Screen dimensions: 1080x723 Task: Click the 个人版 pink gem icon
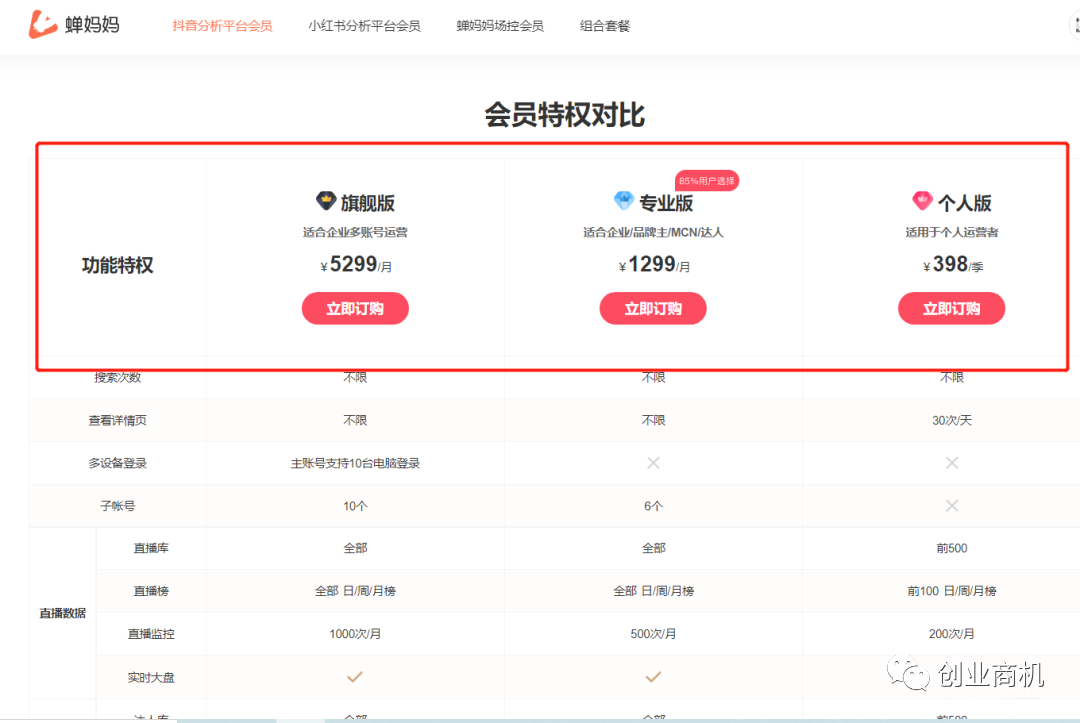922,201
